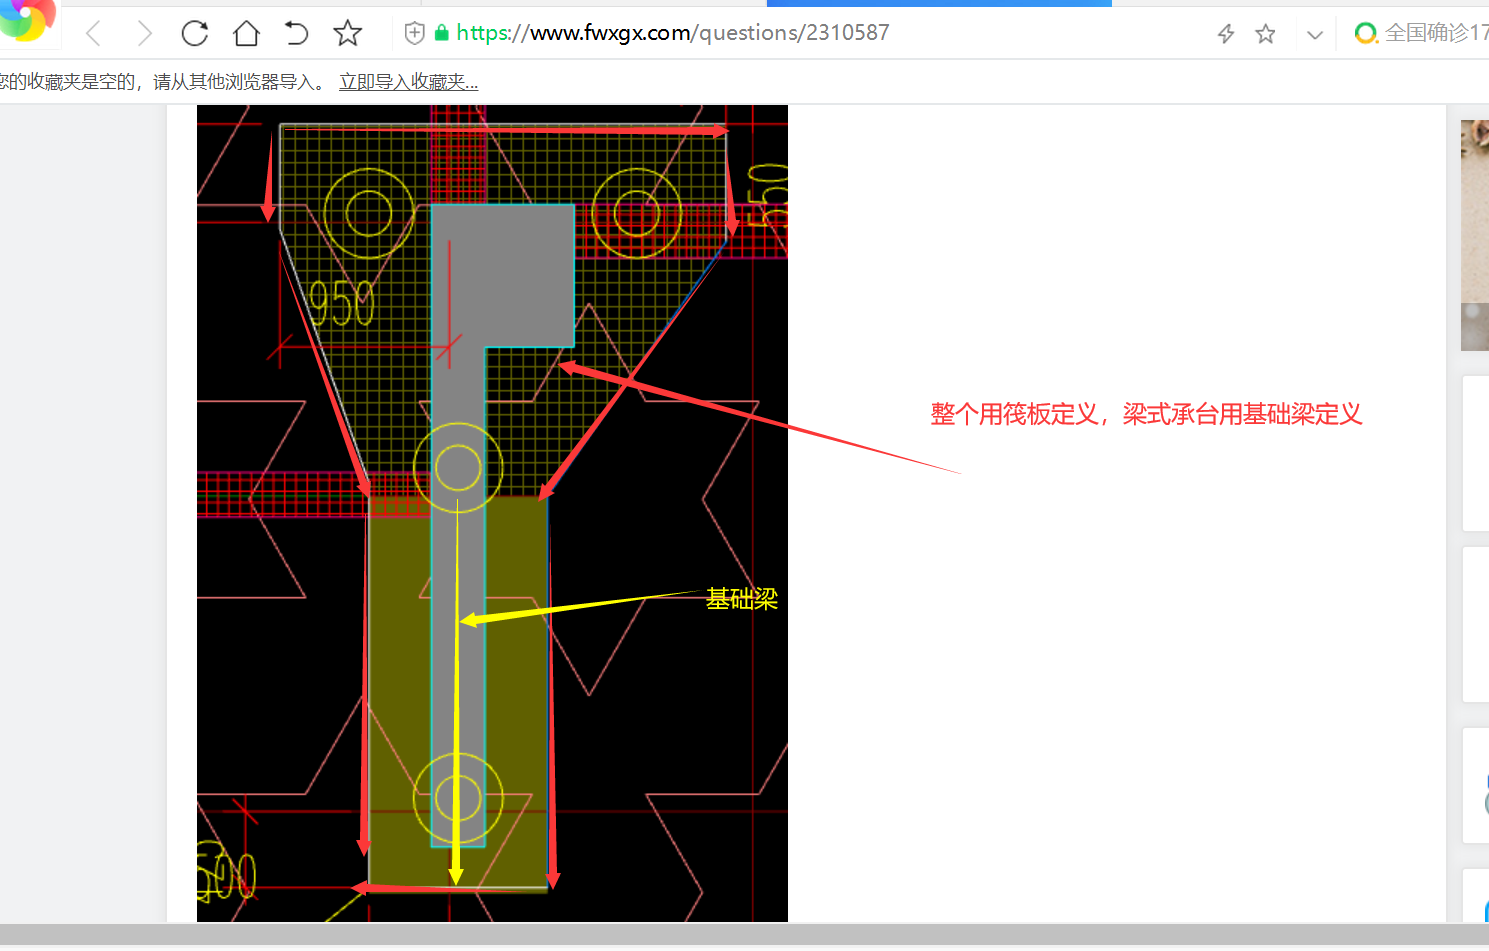
Task: Click the browser forward arrow
Action: [145, 34]
